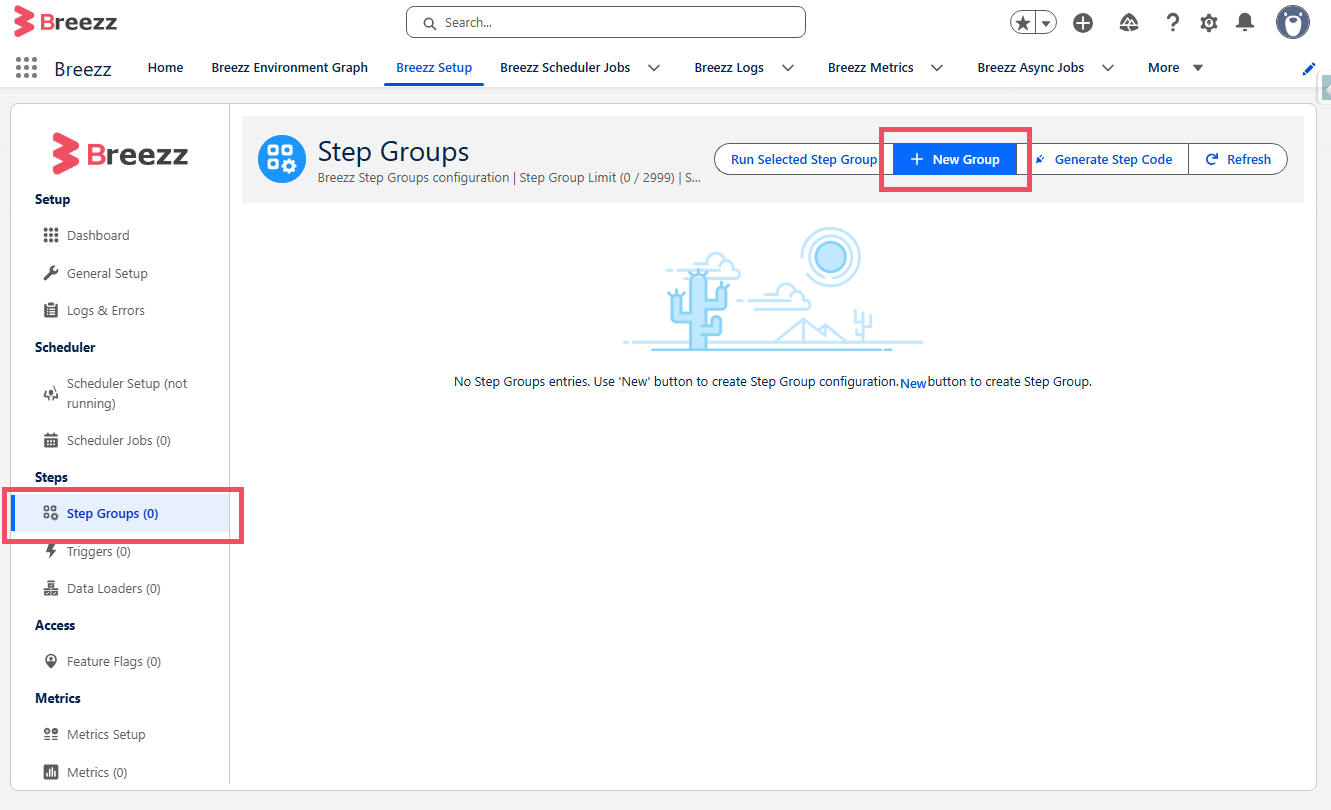The height and width of the screenshot is (810, 1331).
Task: Click the Metrics Setup icon
Action: [51, 734]
